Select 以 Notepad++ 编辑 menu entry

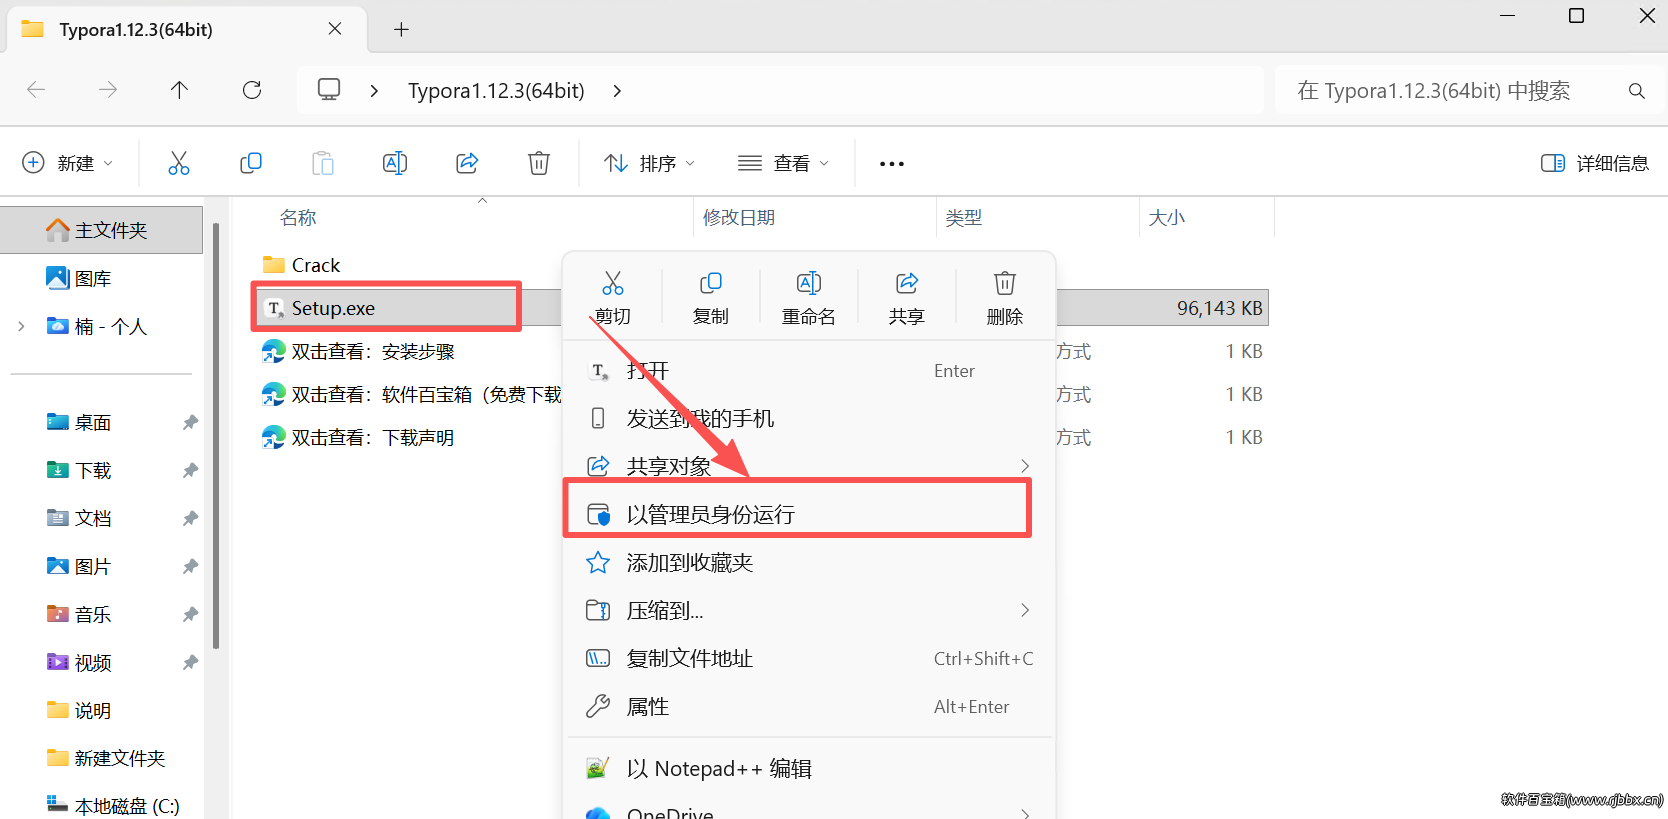(810, 768)
